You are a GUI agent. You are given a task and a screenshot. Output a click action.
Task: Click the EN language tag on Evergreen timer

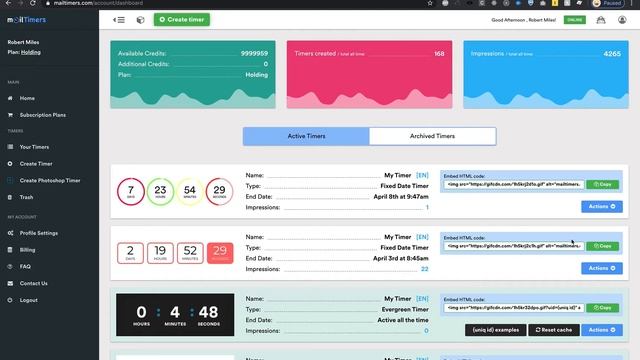pyautogui.click(x=422, y=299)
